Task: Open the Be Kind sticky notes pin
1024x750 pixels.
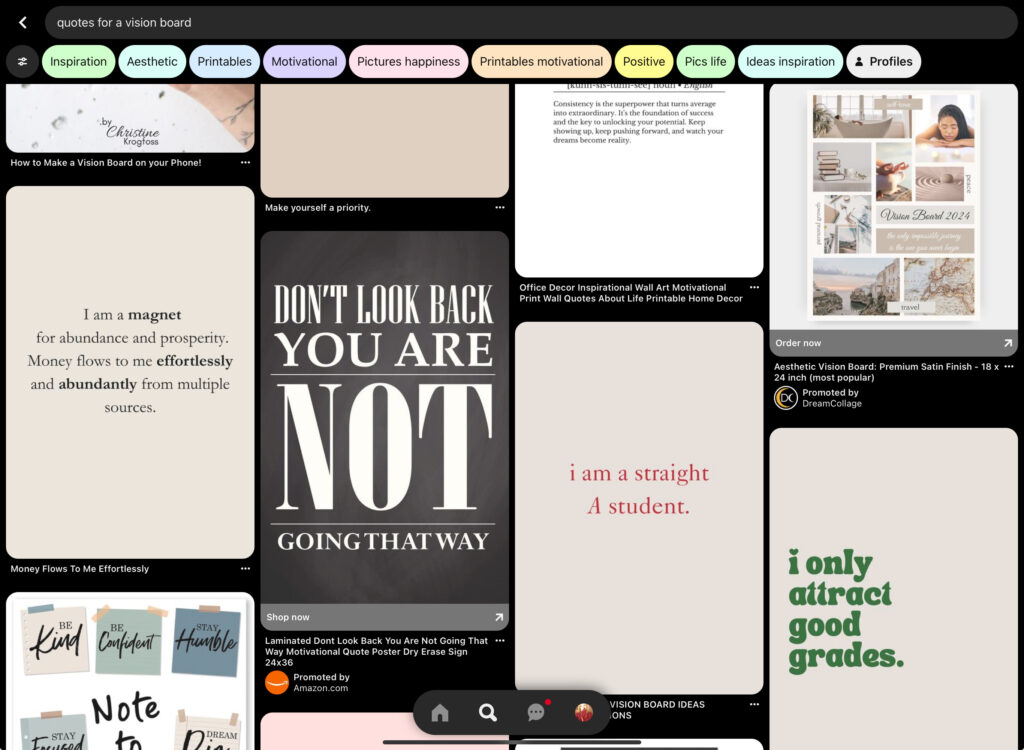Action: point(130,671)
